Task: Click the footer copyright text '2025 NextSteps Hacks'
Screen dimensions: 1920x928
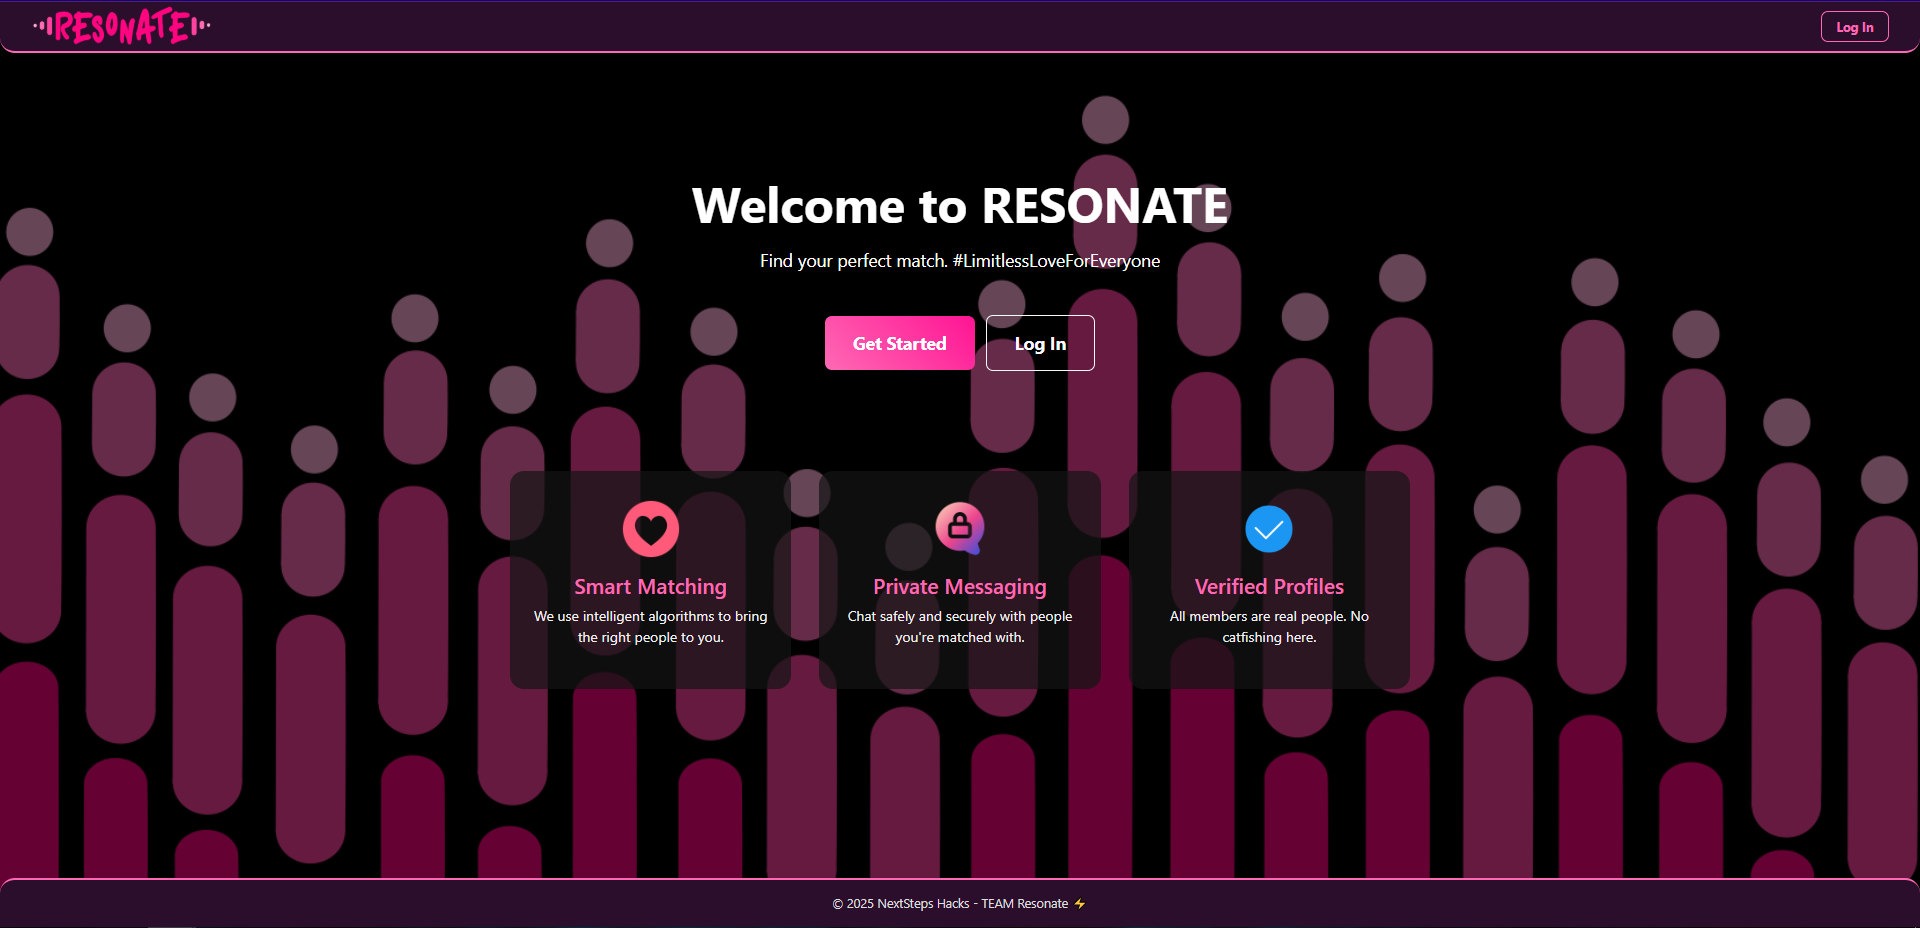Action: tap(908, 904)
